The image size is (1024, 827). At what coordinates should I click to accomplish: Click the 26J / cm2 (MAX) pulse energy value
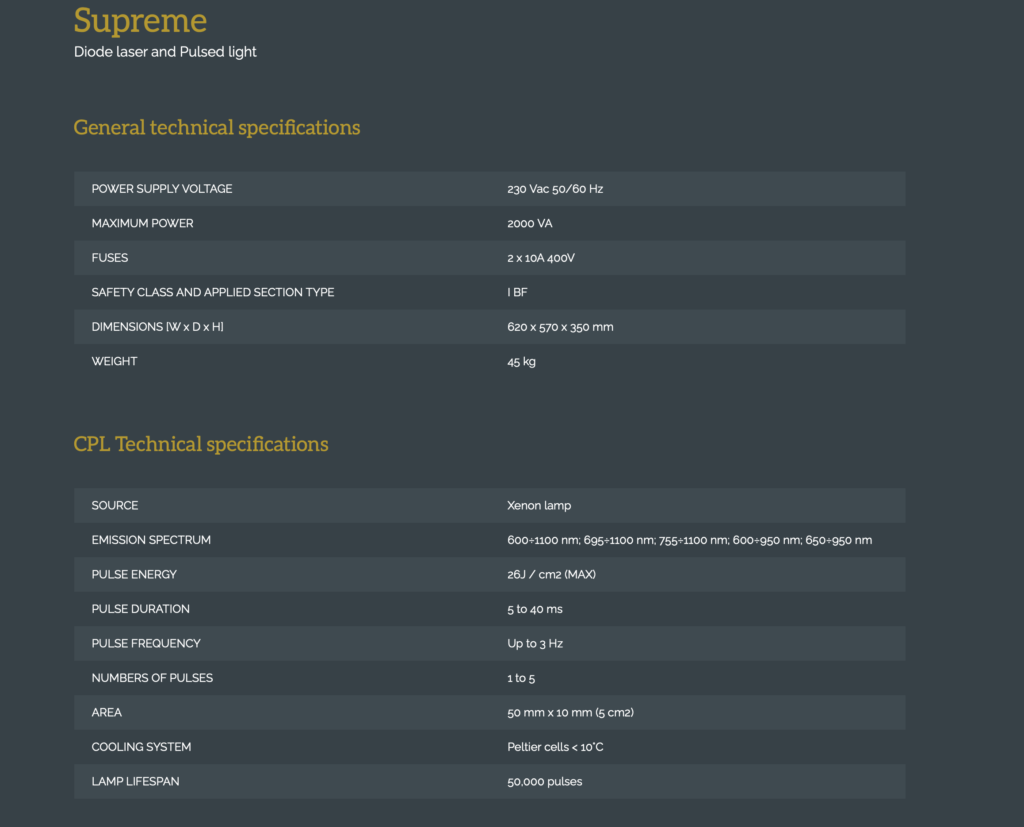pyautogui.click(x=551, y=575)
